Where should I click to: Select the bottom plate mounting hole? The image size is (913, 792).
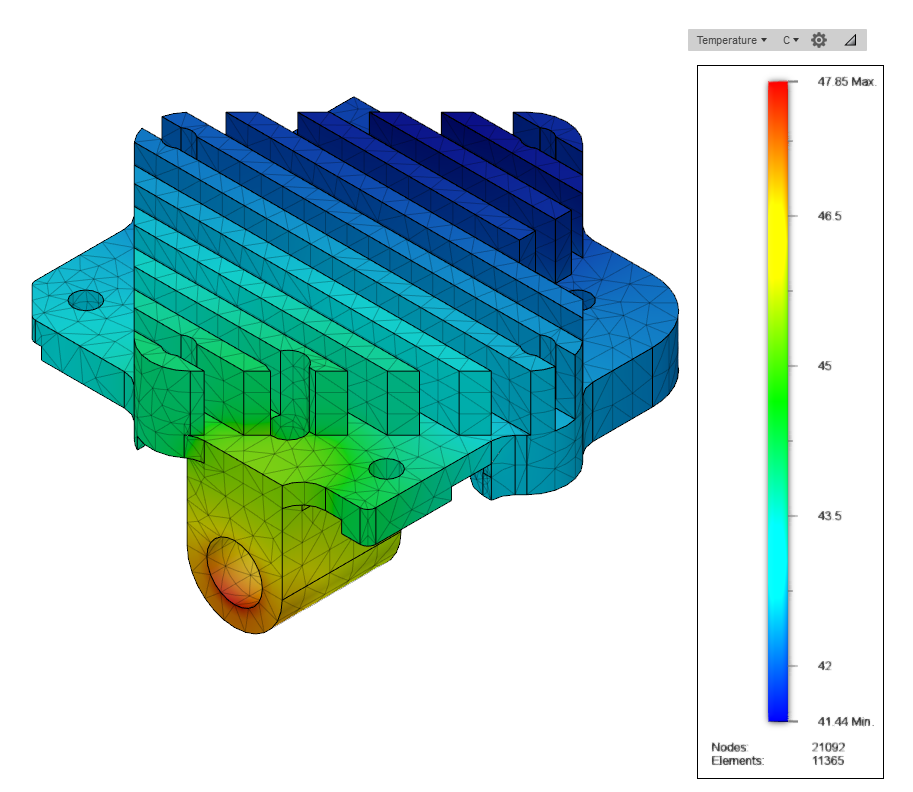(387, 469)
